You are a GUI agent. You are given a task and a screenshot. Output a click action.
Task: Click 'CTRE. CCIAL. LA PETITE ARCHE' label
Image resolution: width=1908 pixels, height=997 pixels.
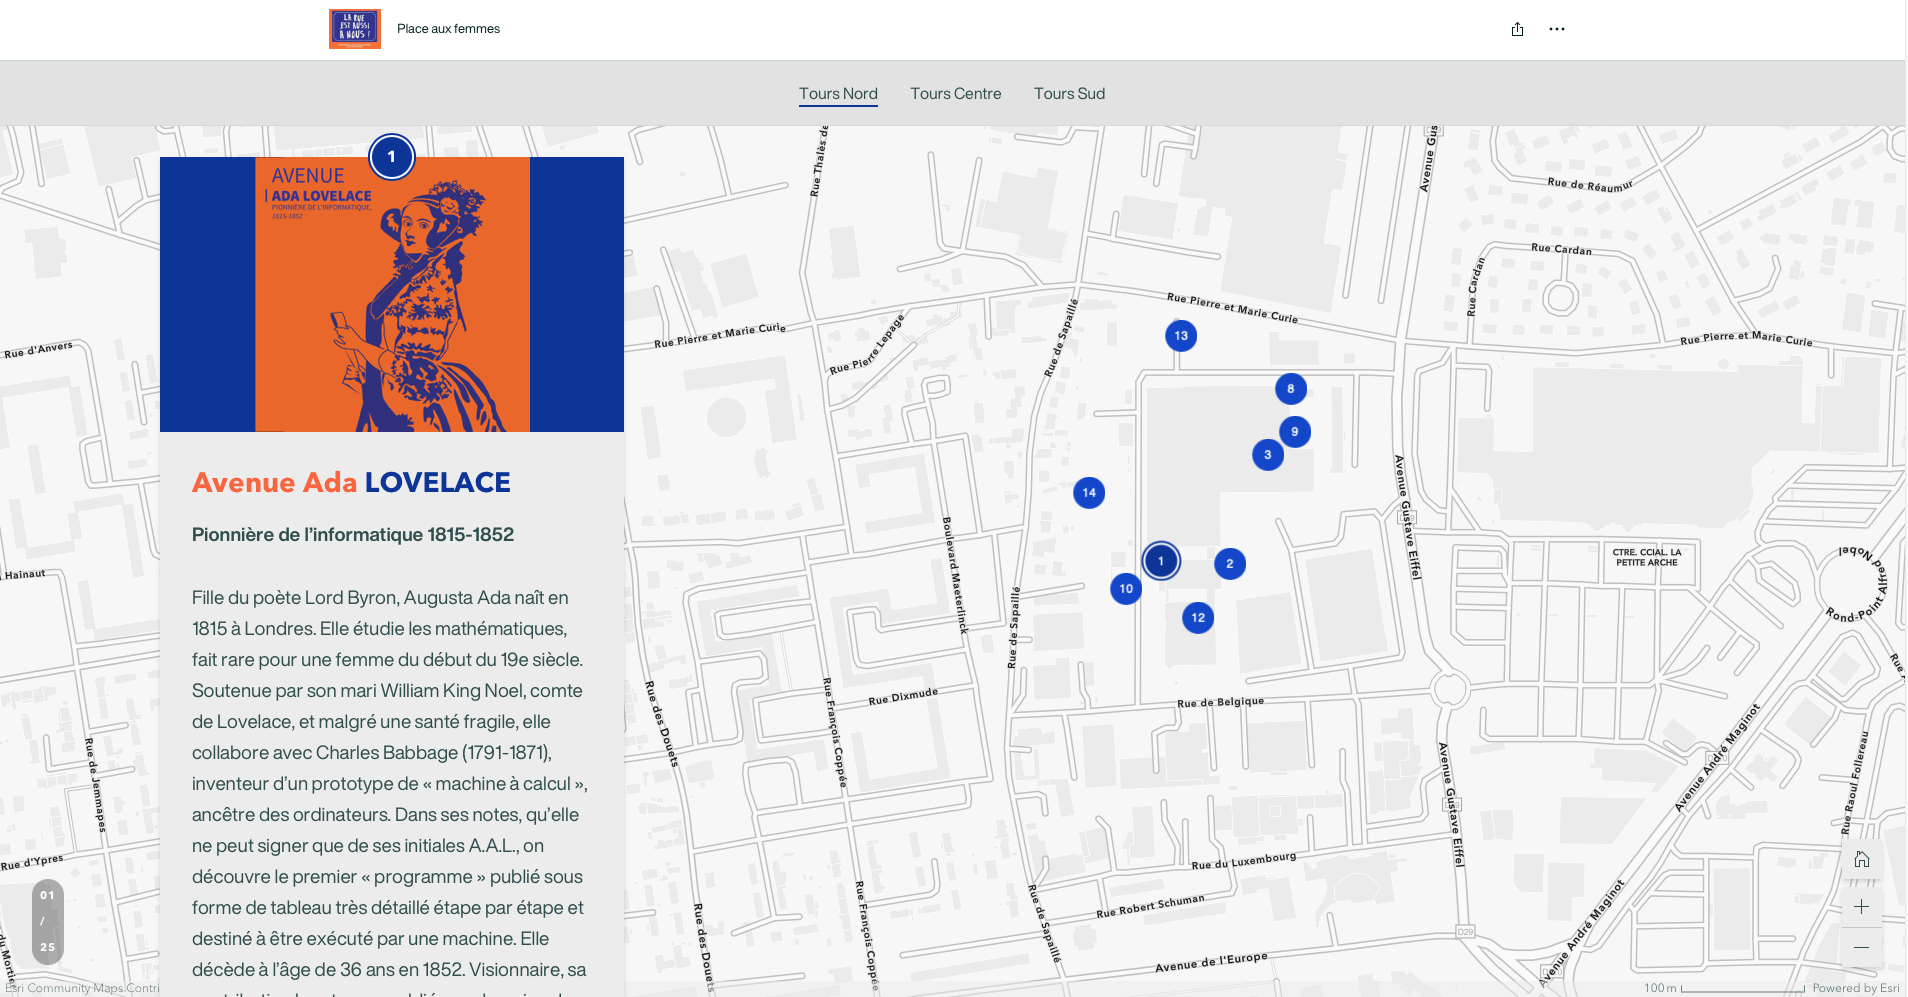point(1647,557)
